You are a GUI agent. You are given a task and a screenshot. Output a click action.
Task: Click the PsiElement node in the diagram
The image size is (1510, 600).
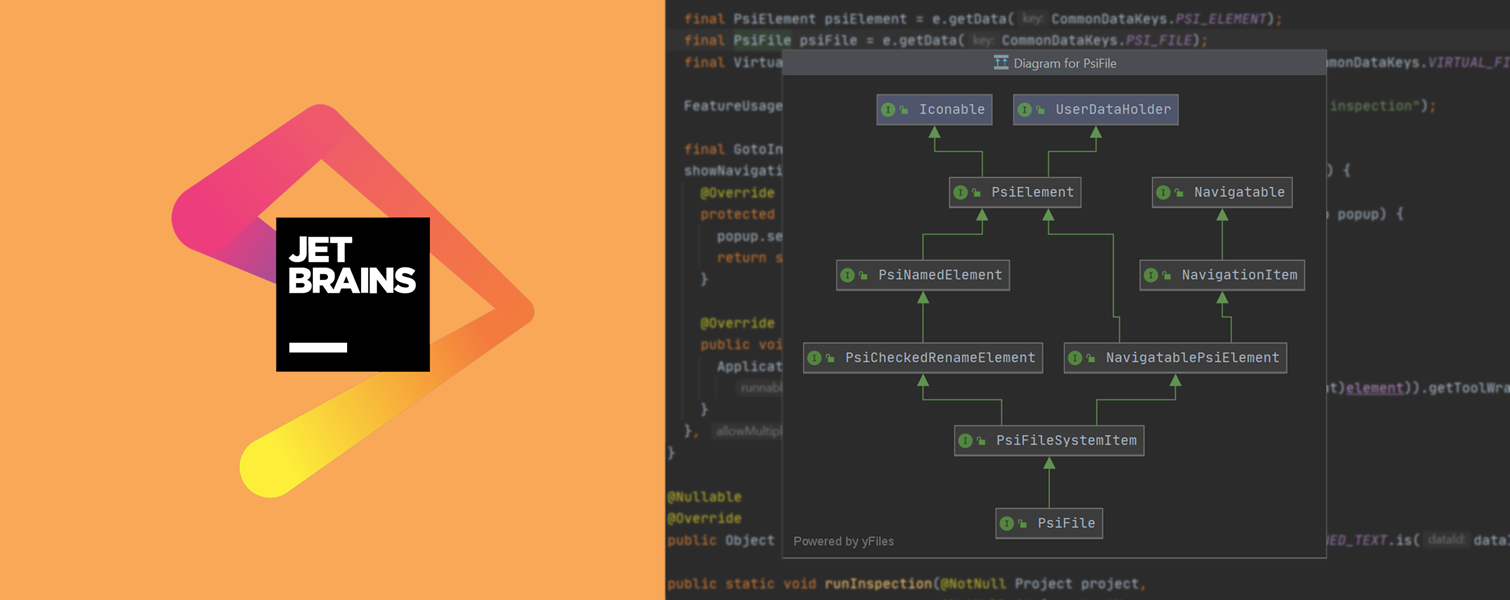[1015, 192]
